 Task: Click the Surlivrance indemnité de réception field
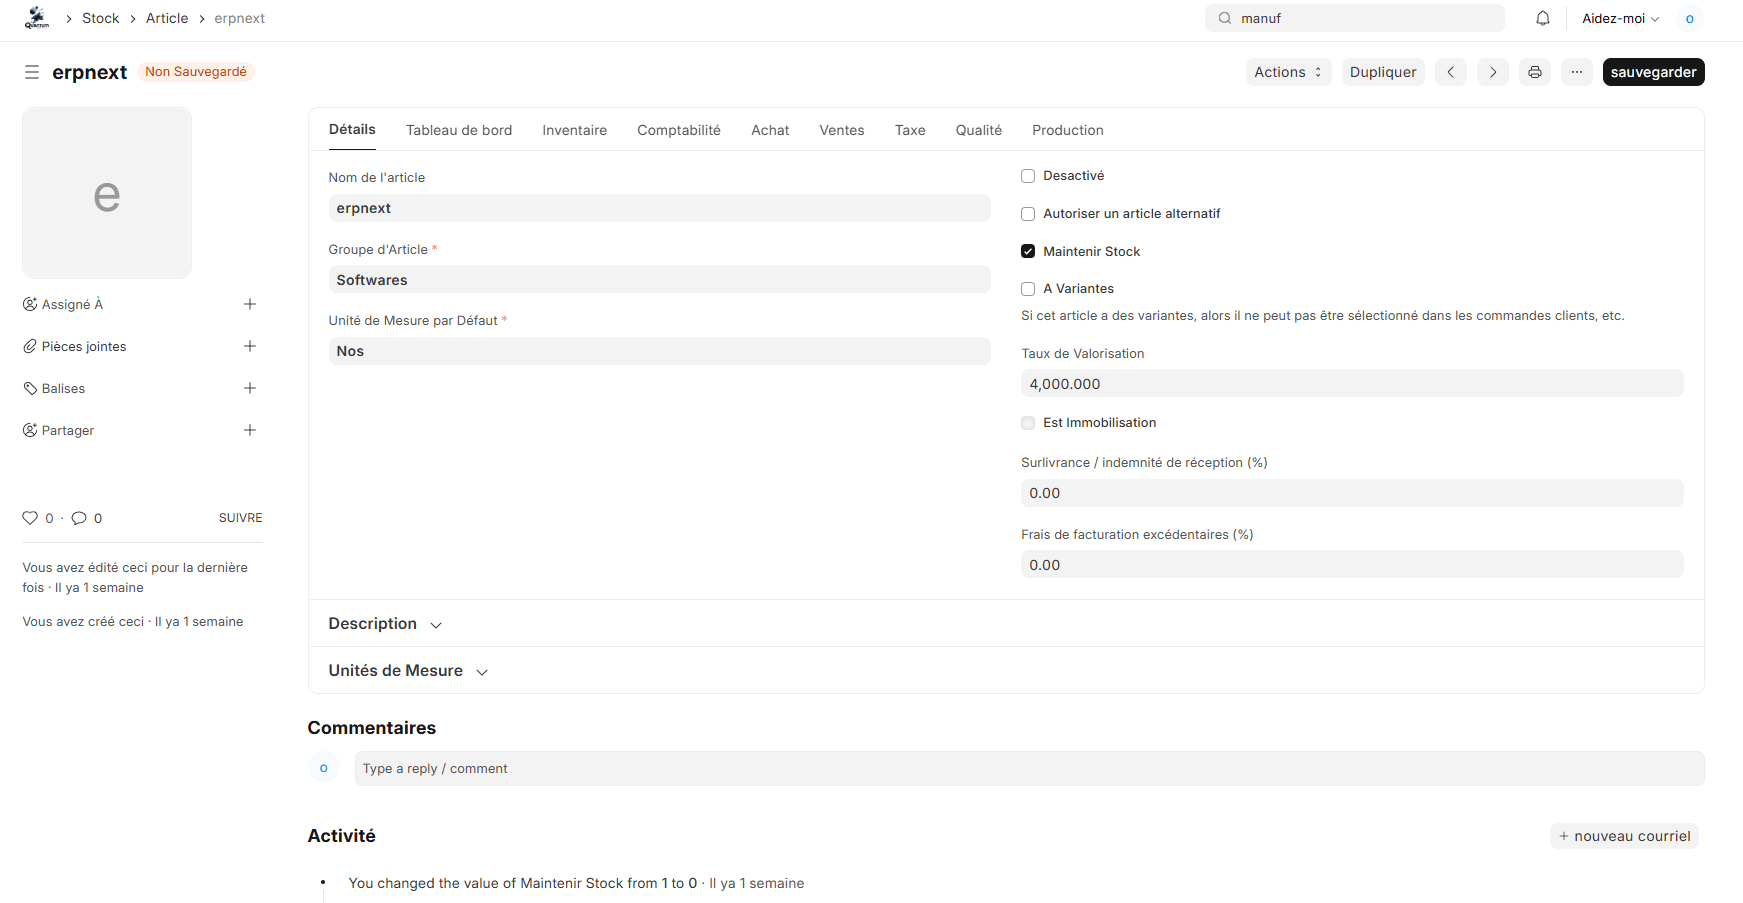[1352, 493]
